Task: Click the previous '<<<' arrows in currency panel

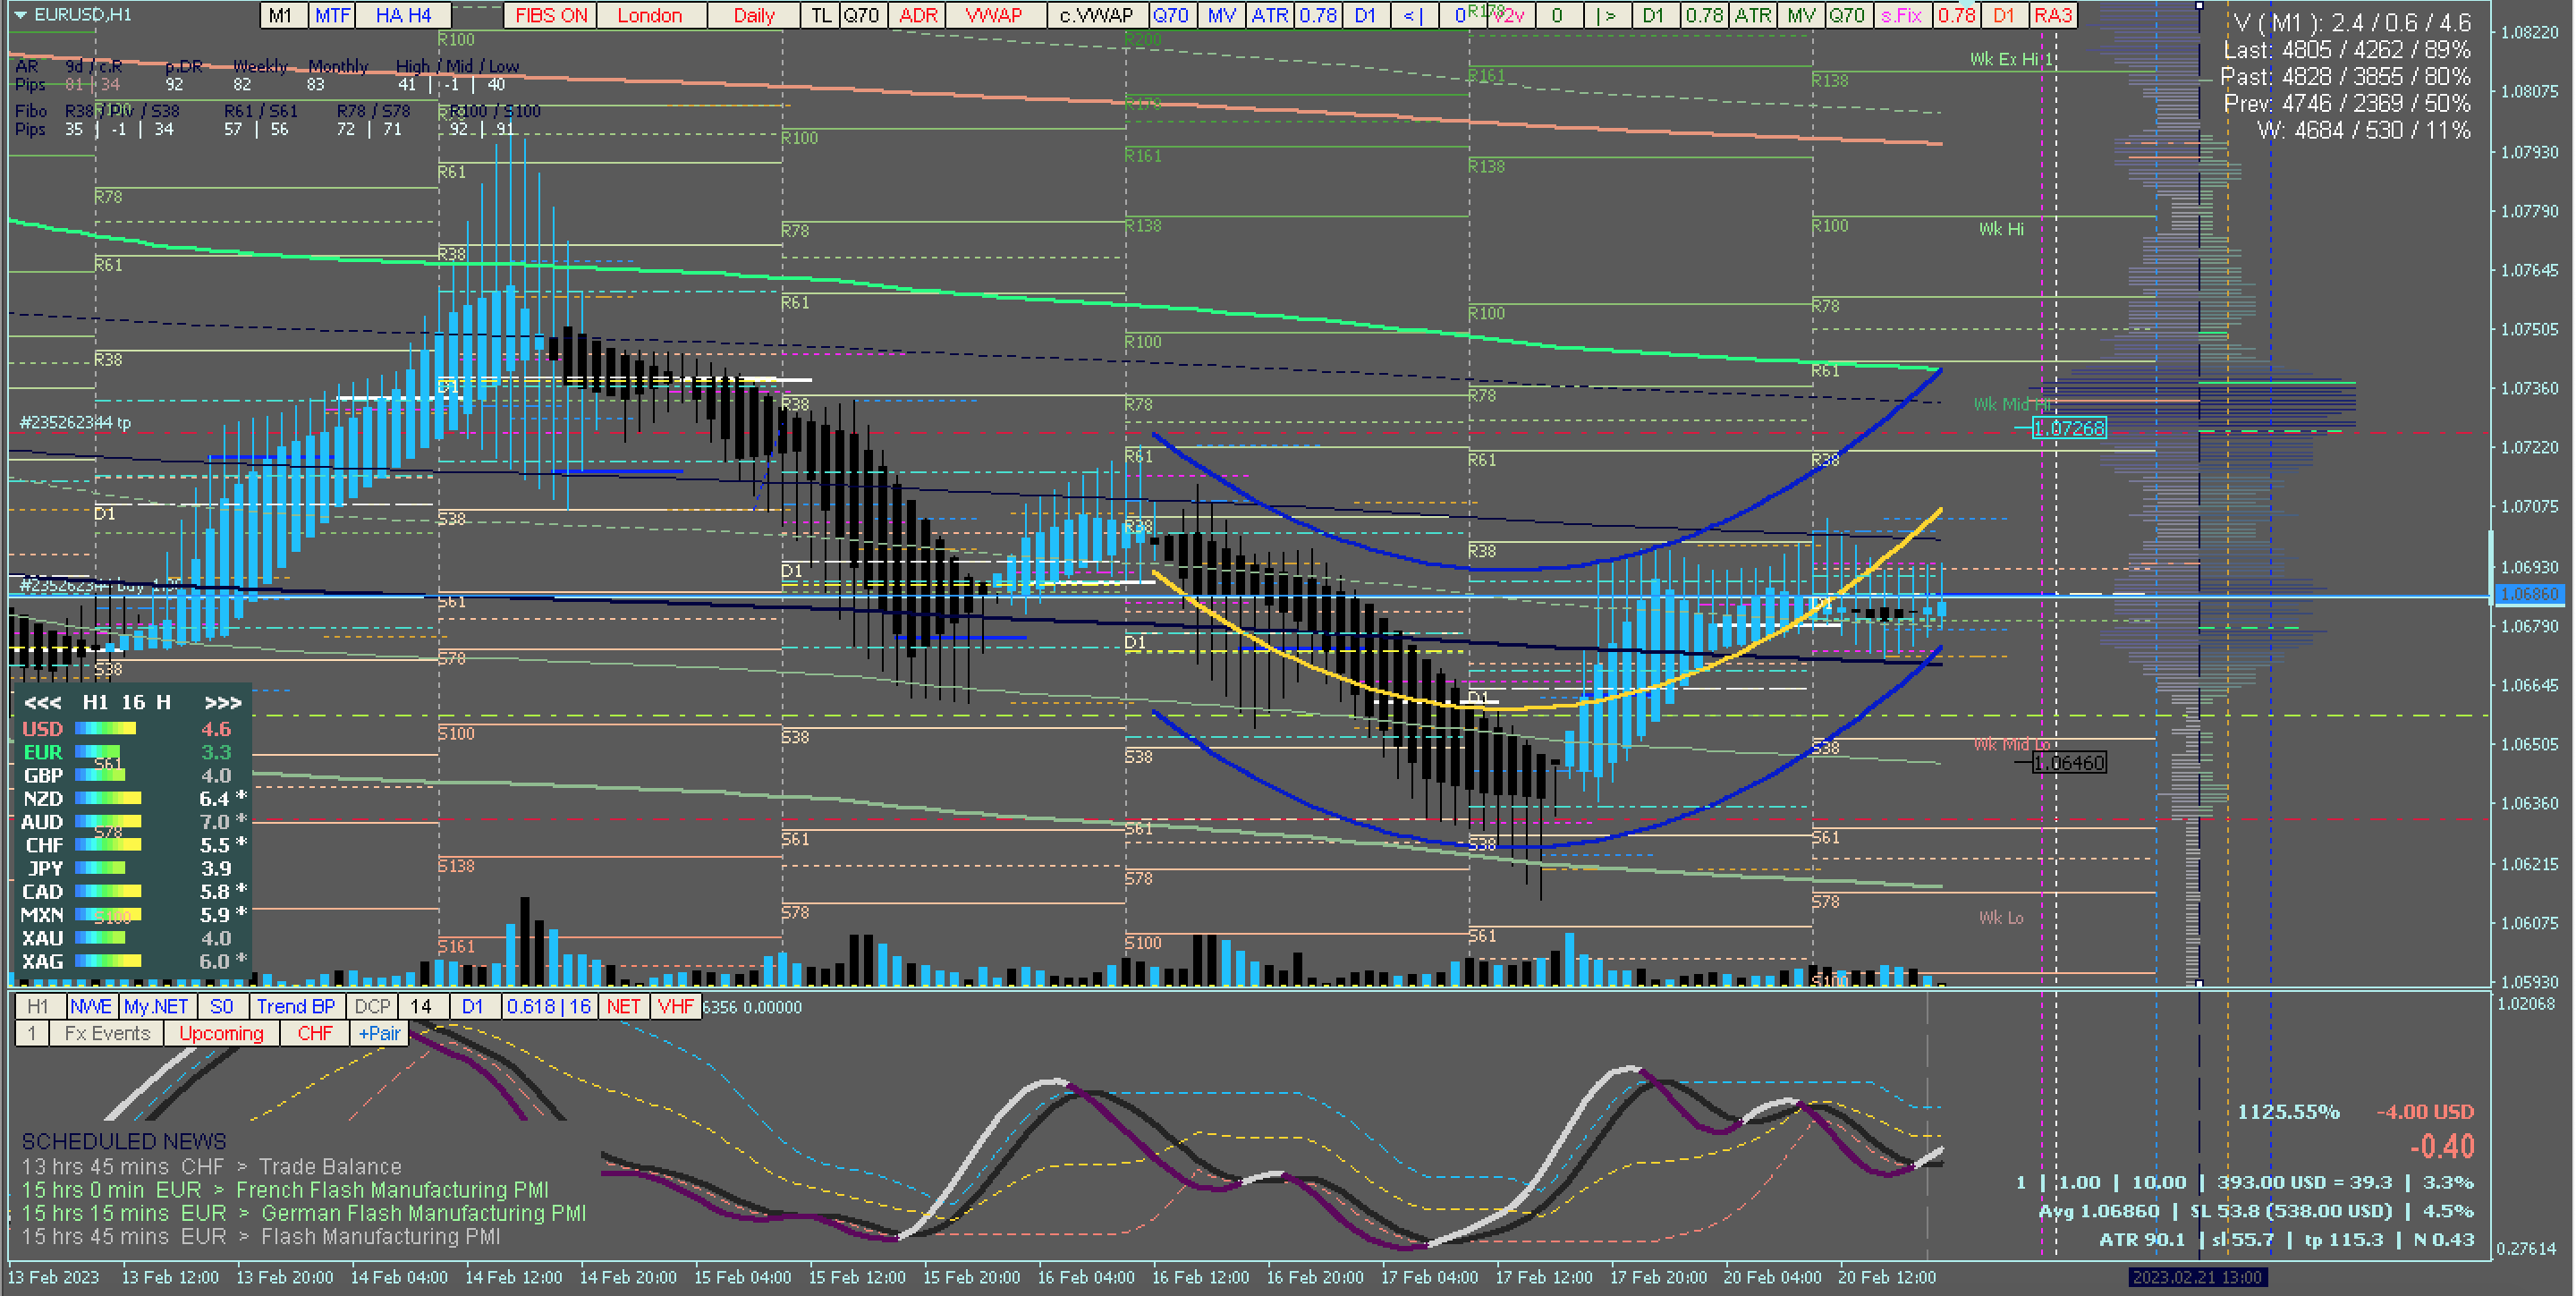Action: coord(42,703)
